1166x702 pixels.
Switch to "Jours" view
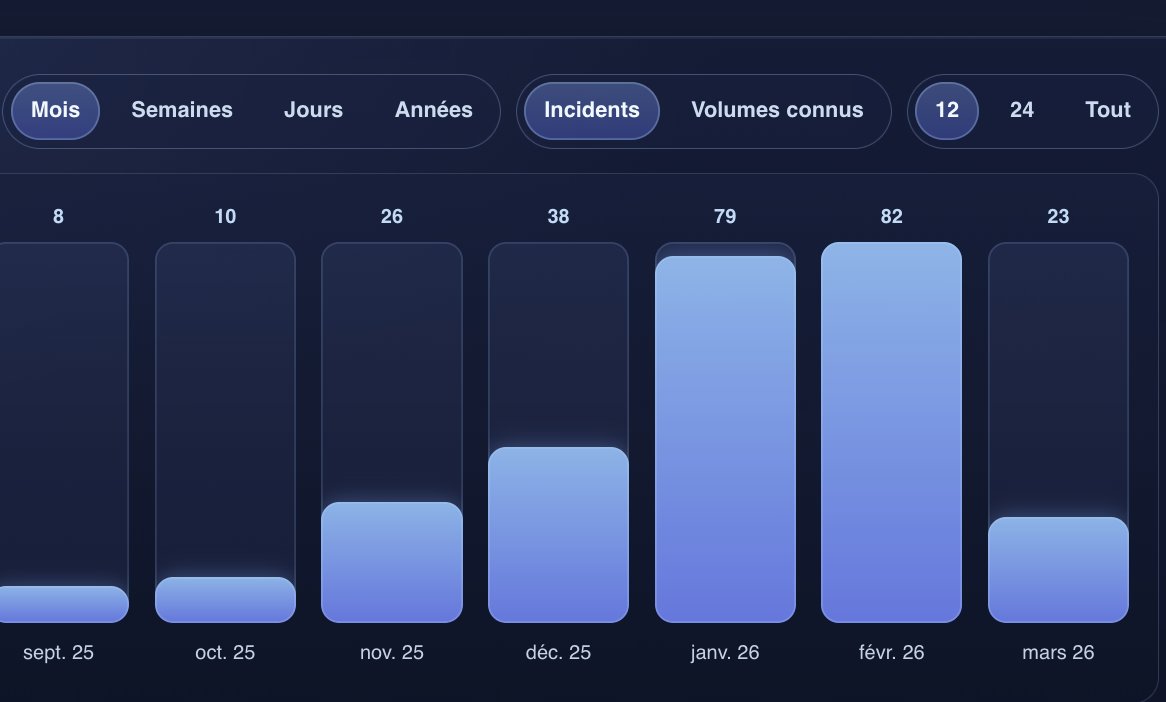(x=313, y=110)
